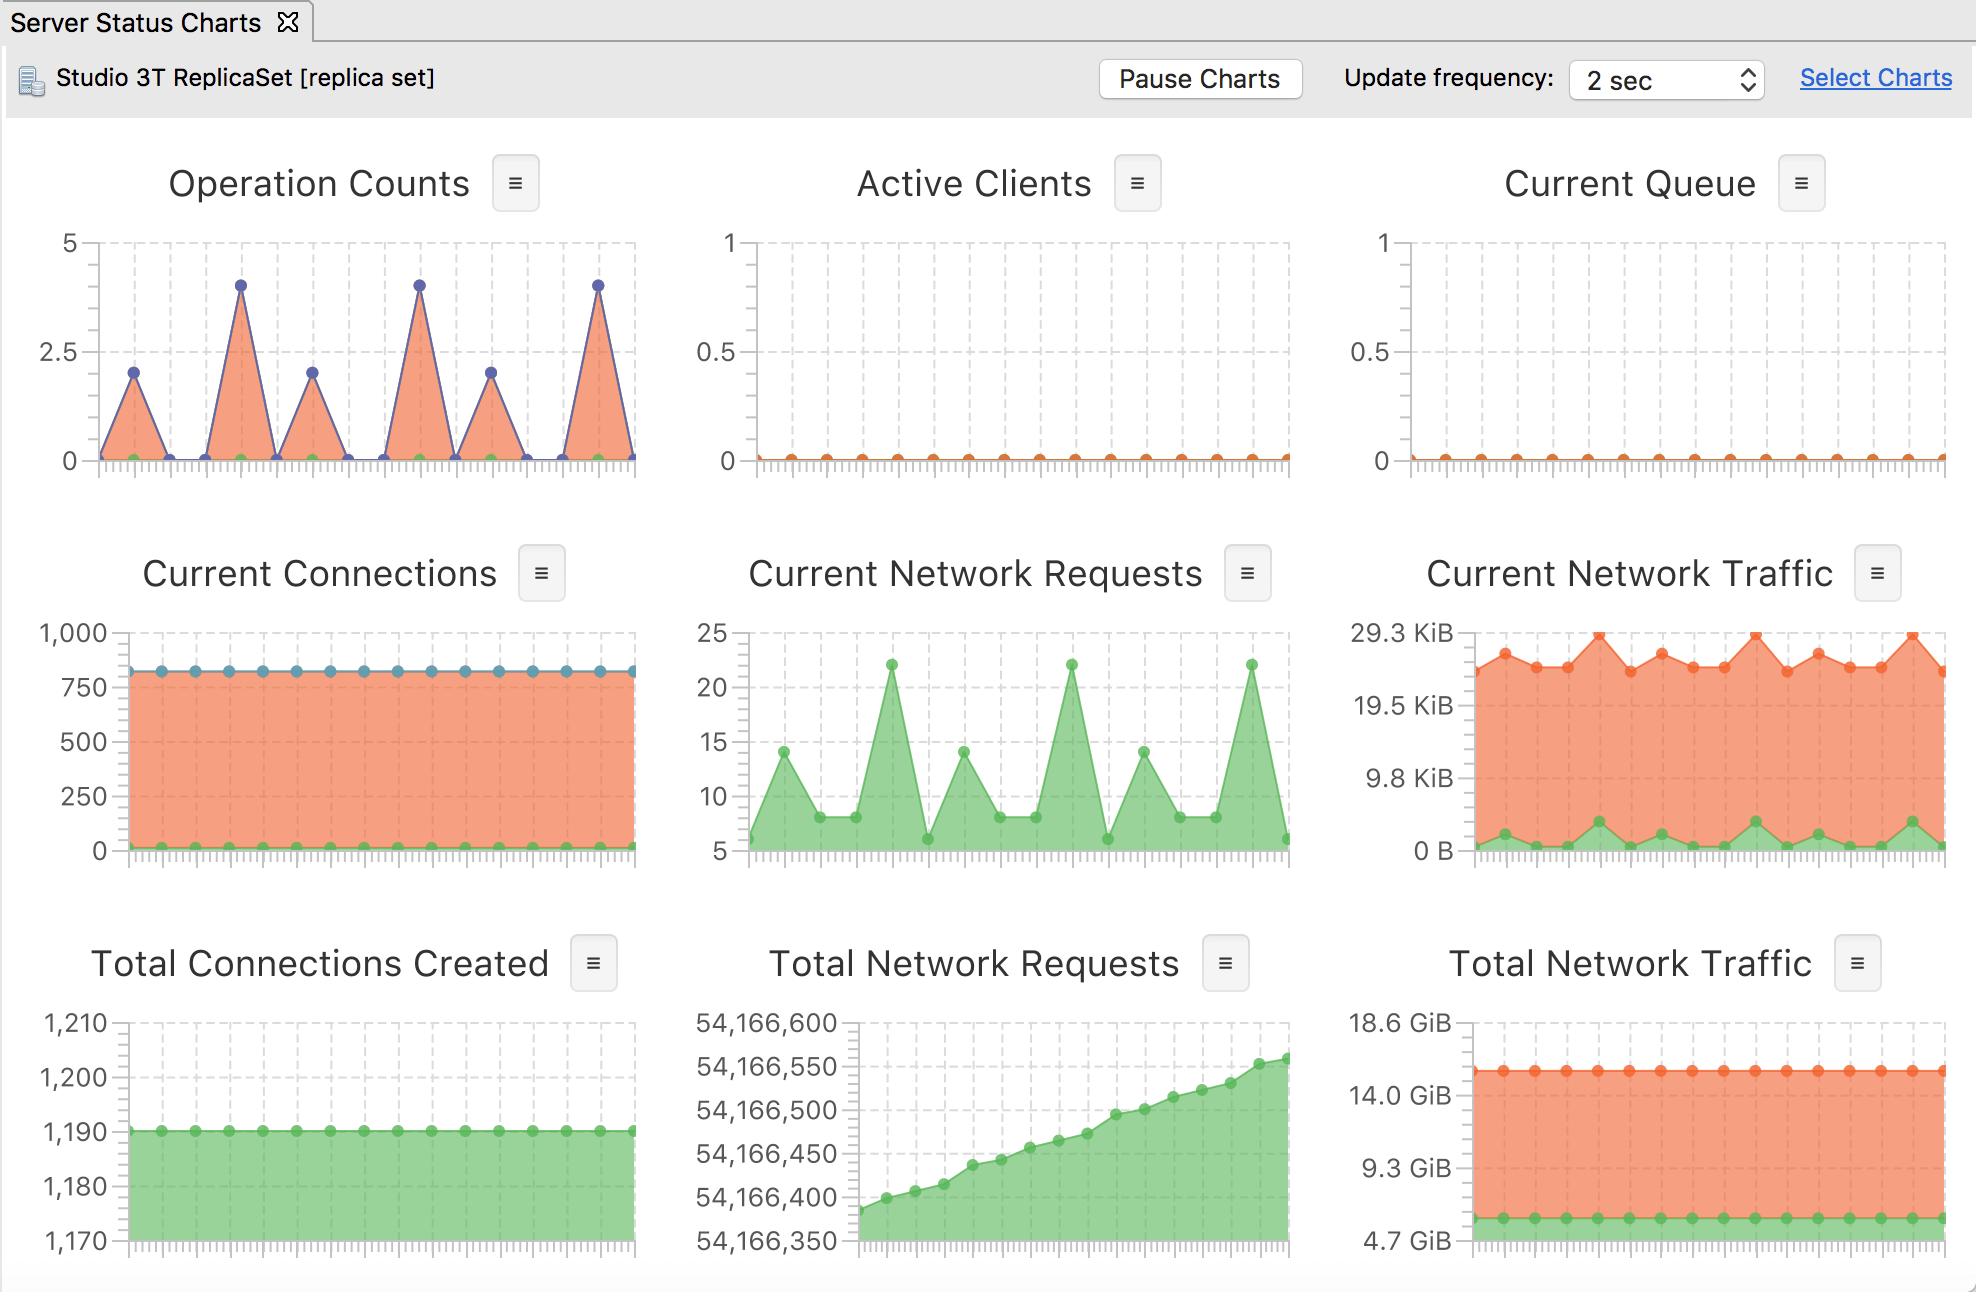1976x1292 pixels.
Task: Open the Total Network Traffic menu icon
Action: click(1857, 963)
